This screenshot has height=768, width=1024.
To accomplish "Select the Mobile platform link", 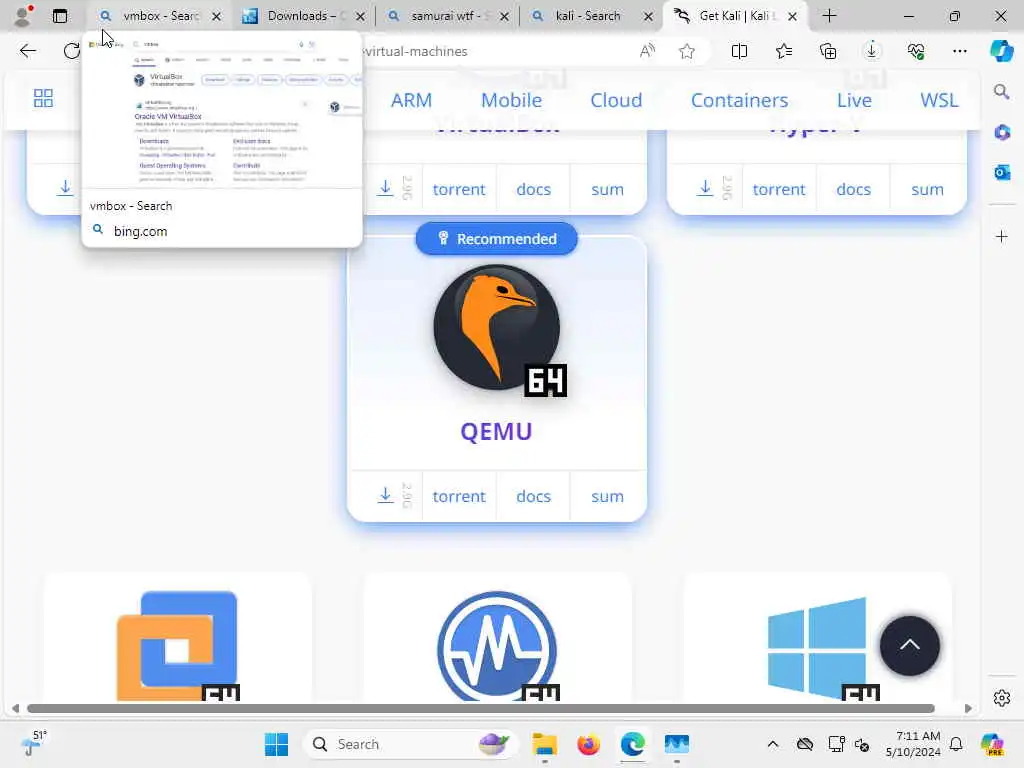I will coord(511,100).
